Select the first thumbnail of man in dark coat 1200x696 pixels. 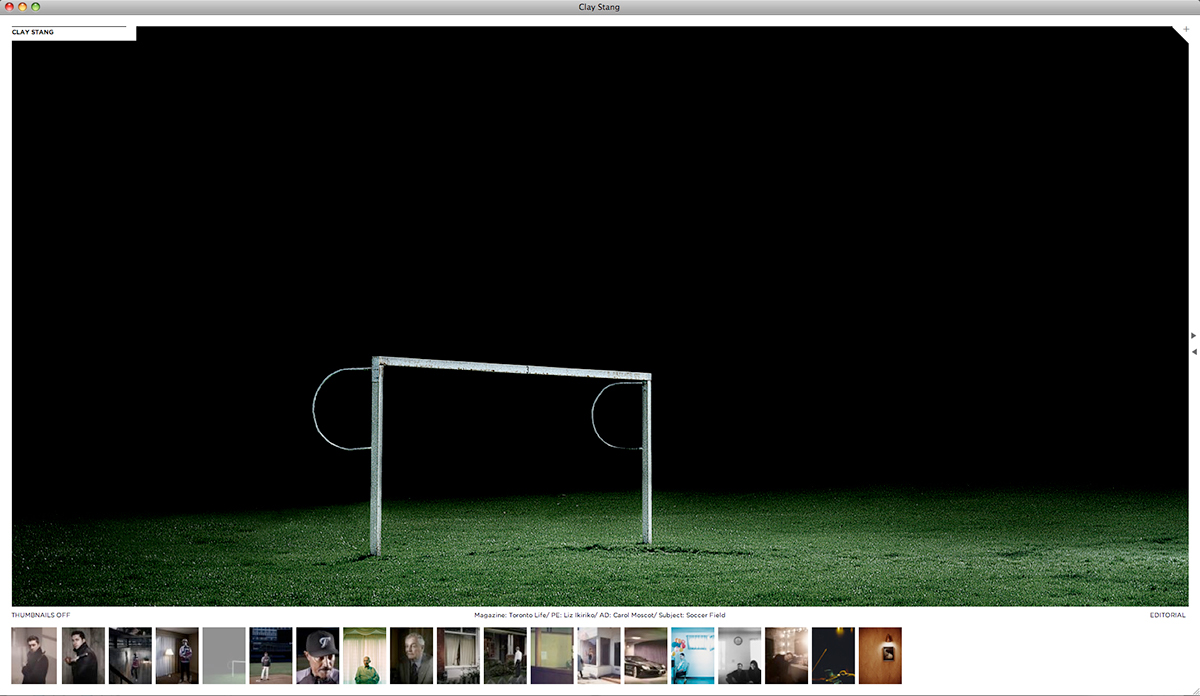(33, 656)
